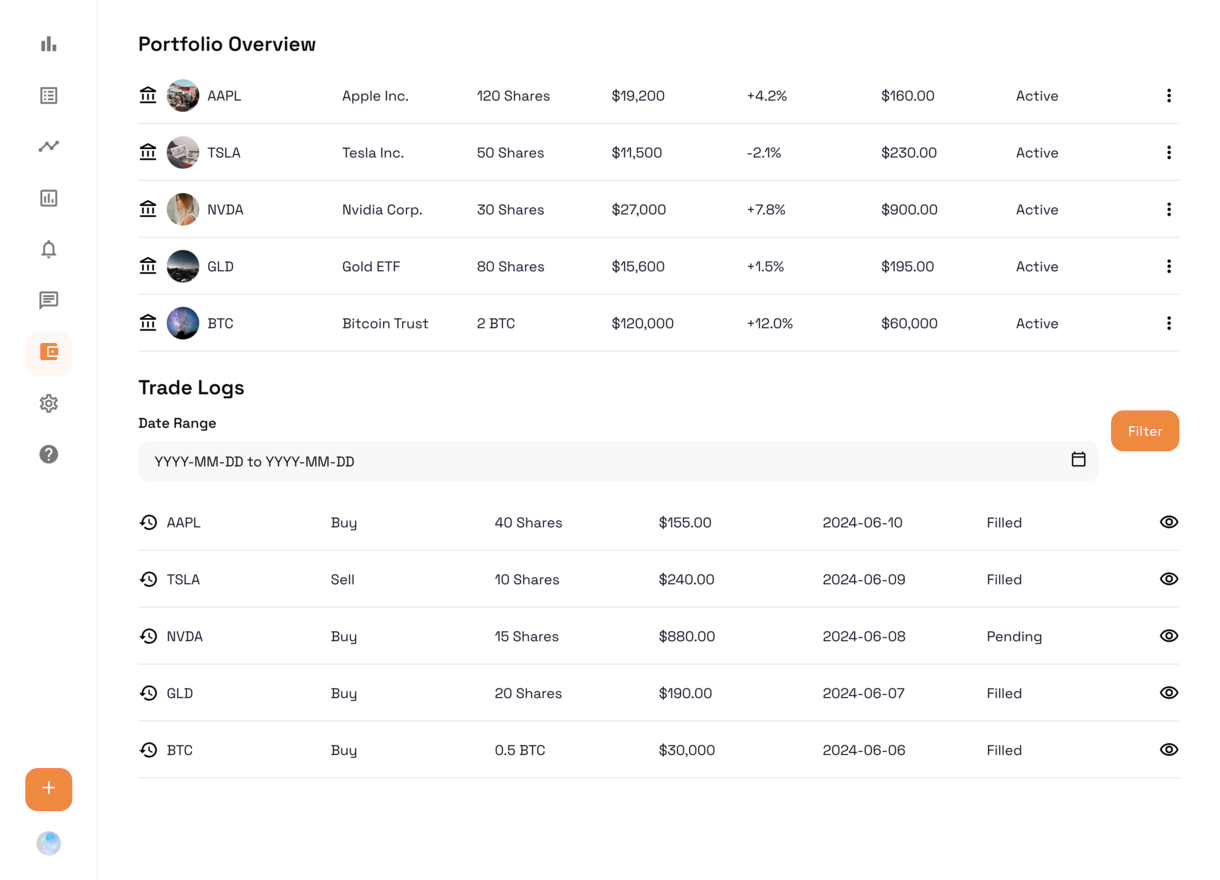Open three-dot options for Tesla Inc. row
Viewport: 1220px width, 880px height.
pyautogui.click(x=1168, y=153)
